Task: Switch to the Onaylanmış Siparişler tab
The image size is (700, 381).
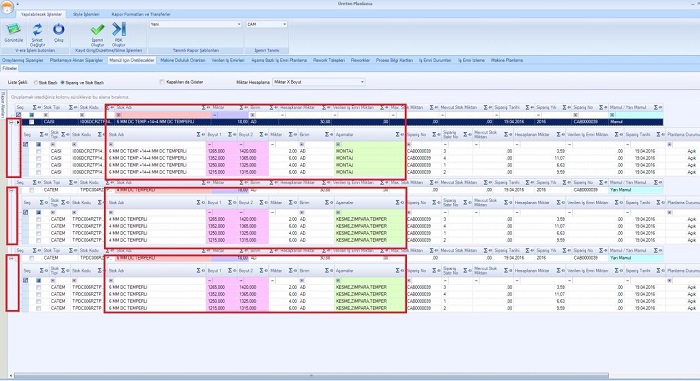Action: point(23,60)
